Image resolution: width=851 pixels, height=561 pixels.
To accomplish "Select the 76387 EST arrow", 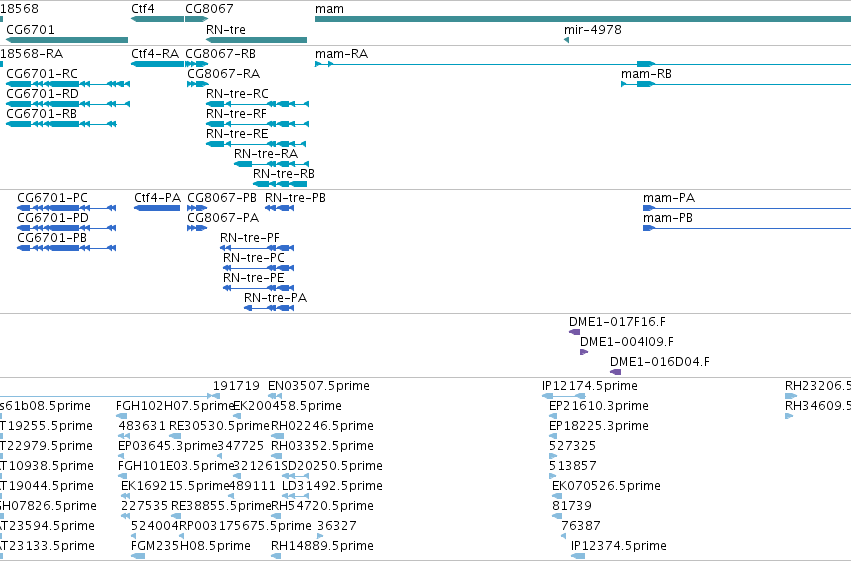I will point(564,537).
